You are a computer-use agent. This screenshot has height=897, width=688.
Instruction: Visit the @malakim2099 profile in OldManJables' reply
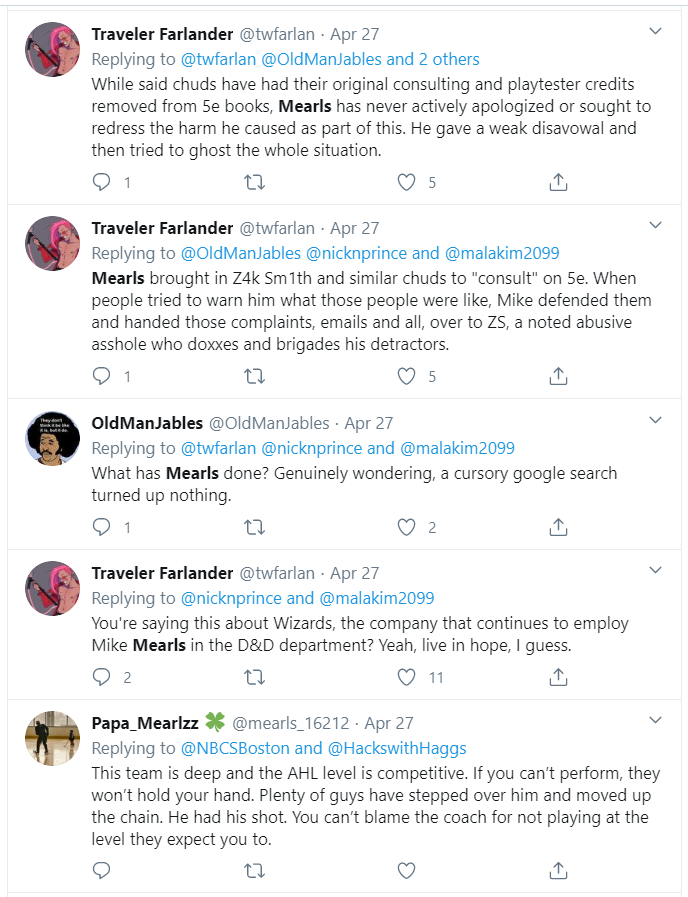(458, 448)
